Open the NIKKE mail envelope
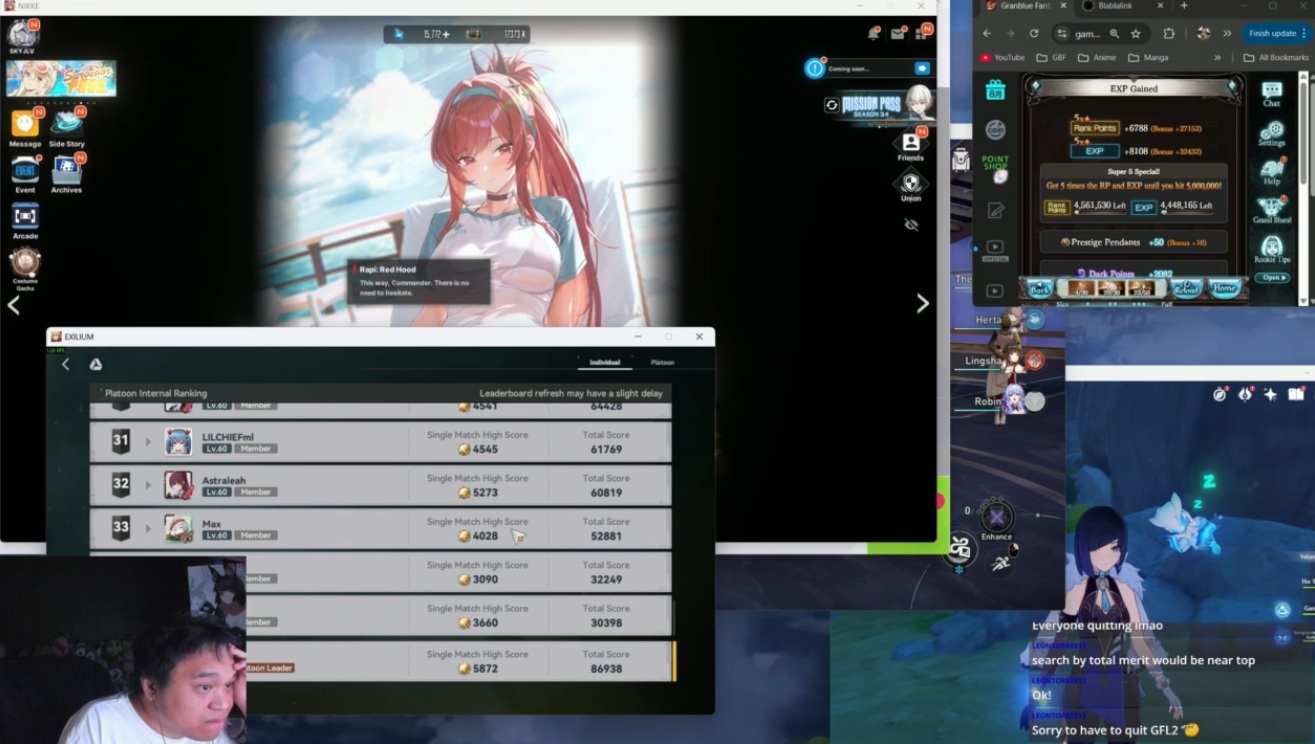Viewport: 1315px width, 744px height. (x=897, y=34)
